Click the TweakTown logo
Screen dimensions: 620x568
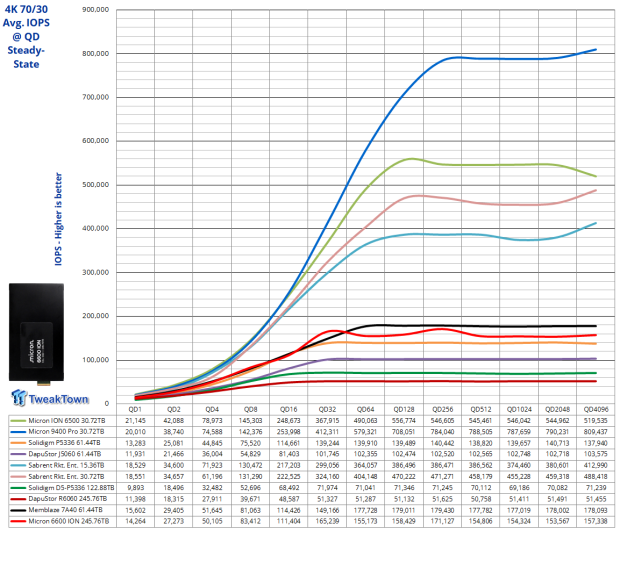(50, 398)
